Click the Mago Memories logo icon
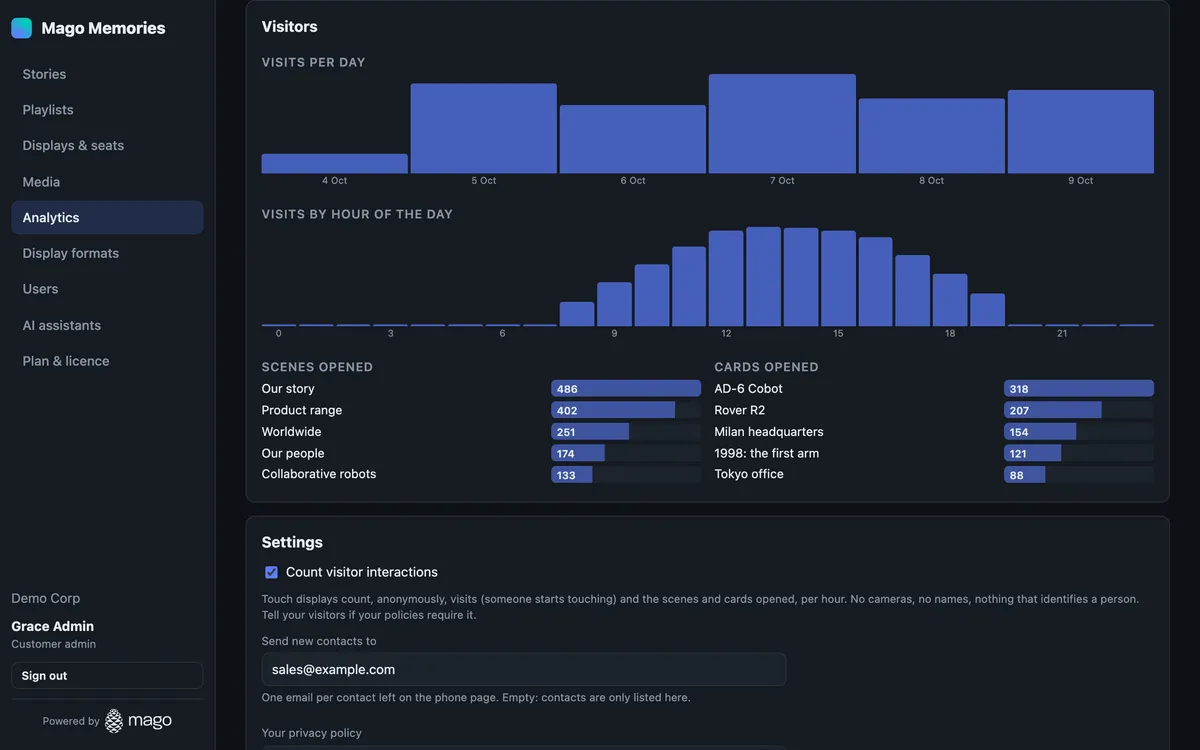The image size is (1200, 750). (x=21, y=28)
